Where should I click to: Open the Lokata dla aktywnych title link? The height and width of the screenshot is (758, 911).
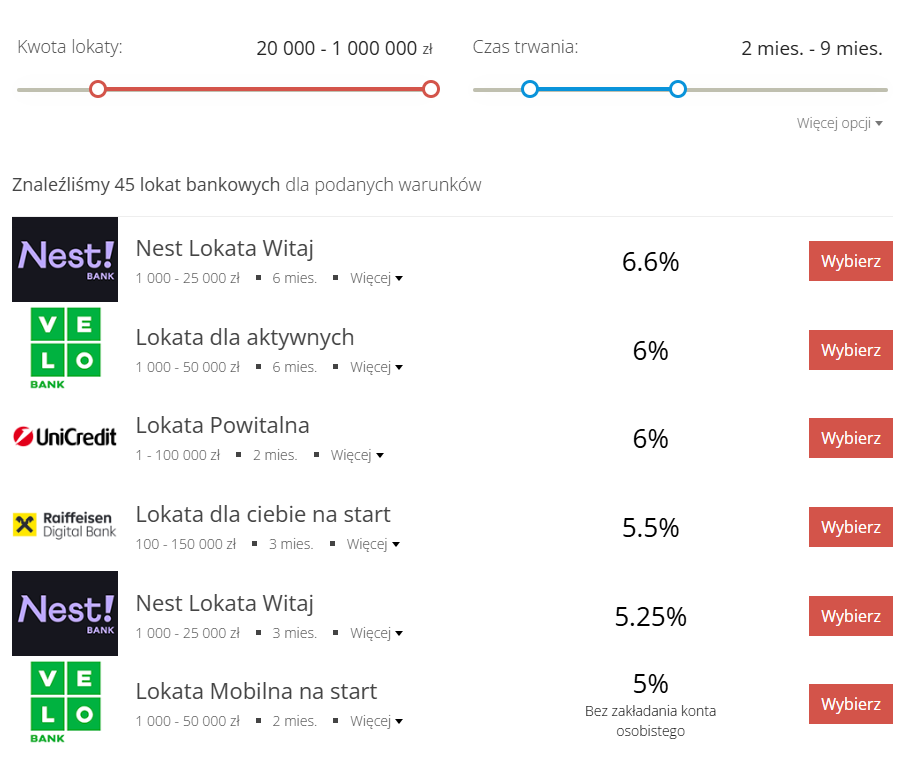[x=245, y=337]
